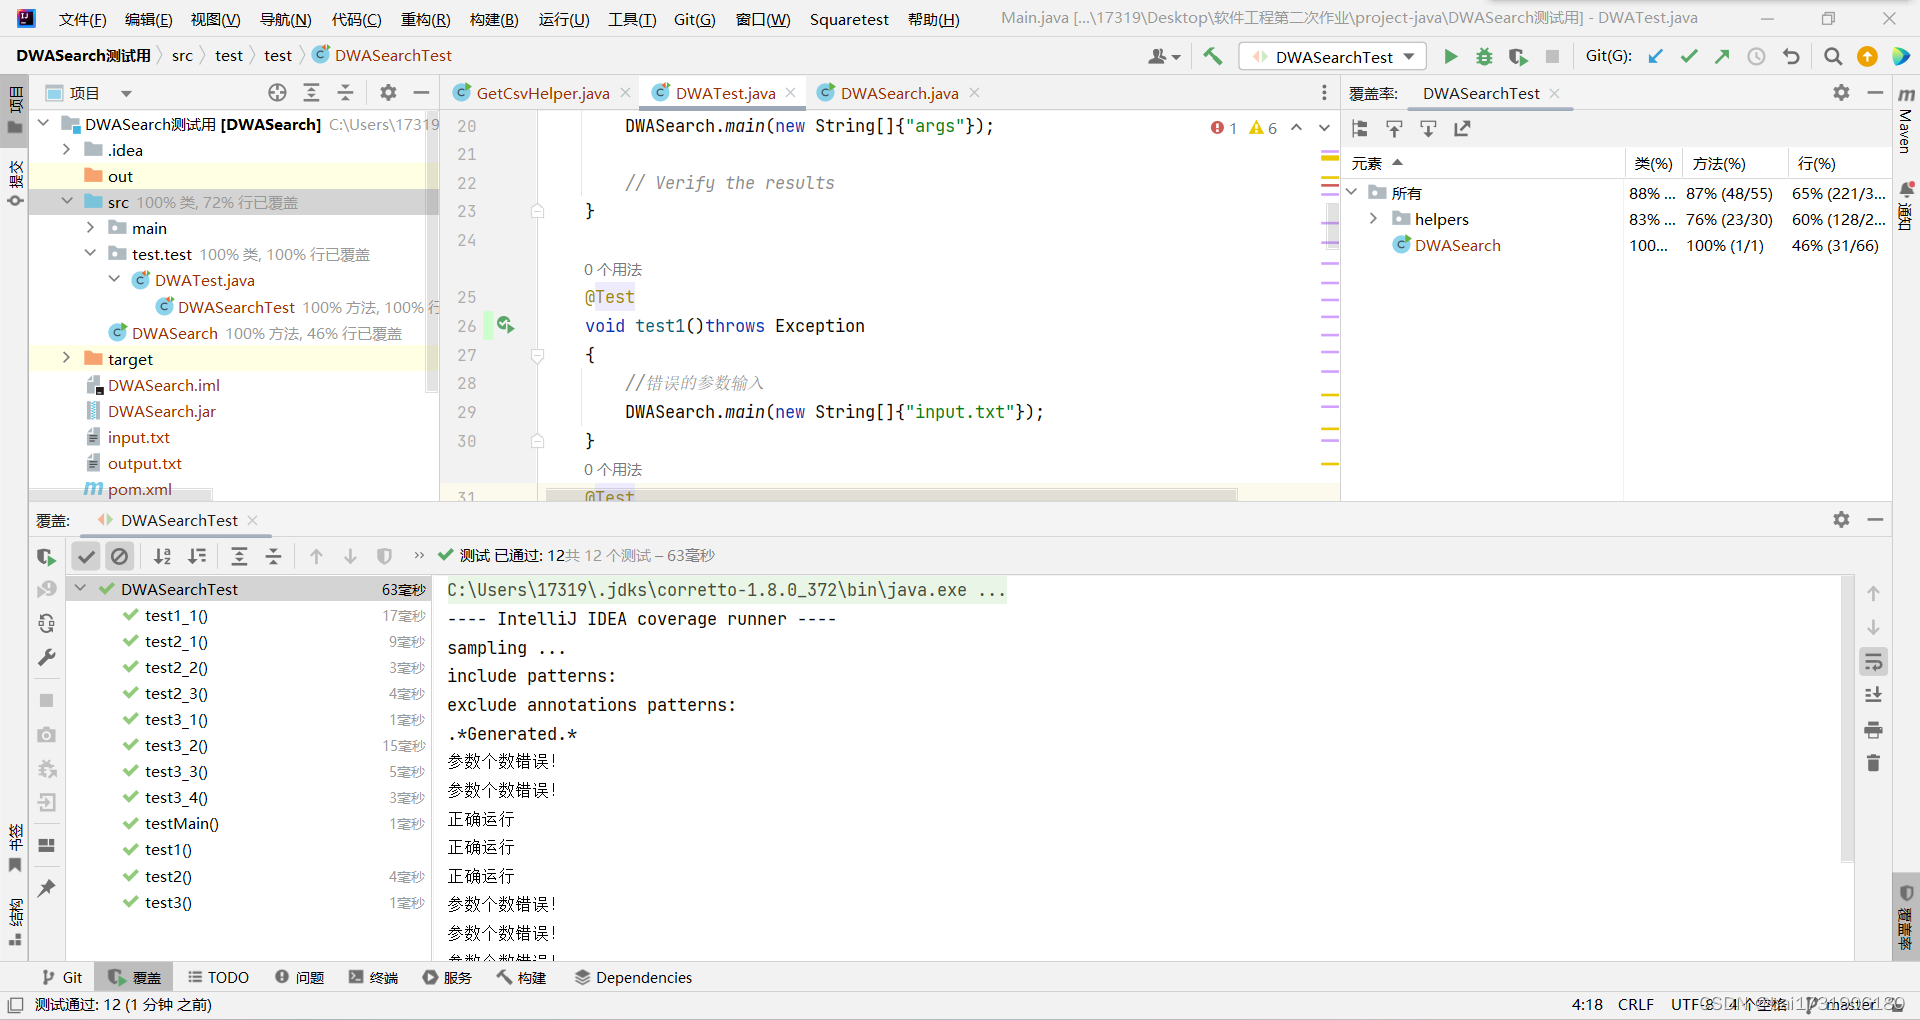Open coverage panel gear settings
This screenshot has width=1920, height=1020.
click(1841, 93)
